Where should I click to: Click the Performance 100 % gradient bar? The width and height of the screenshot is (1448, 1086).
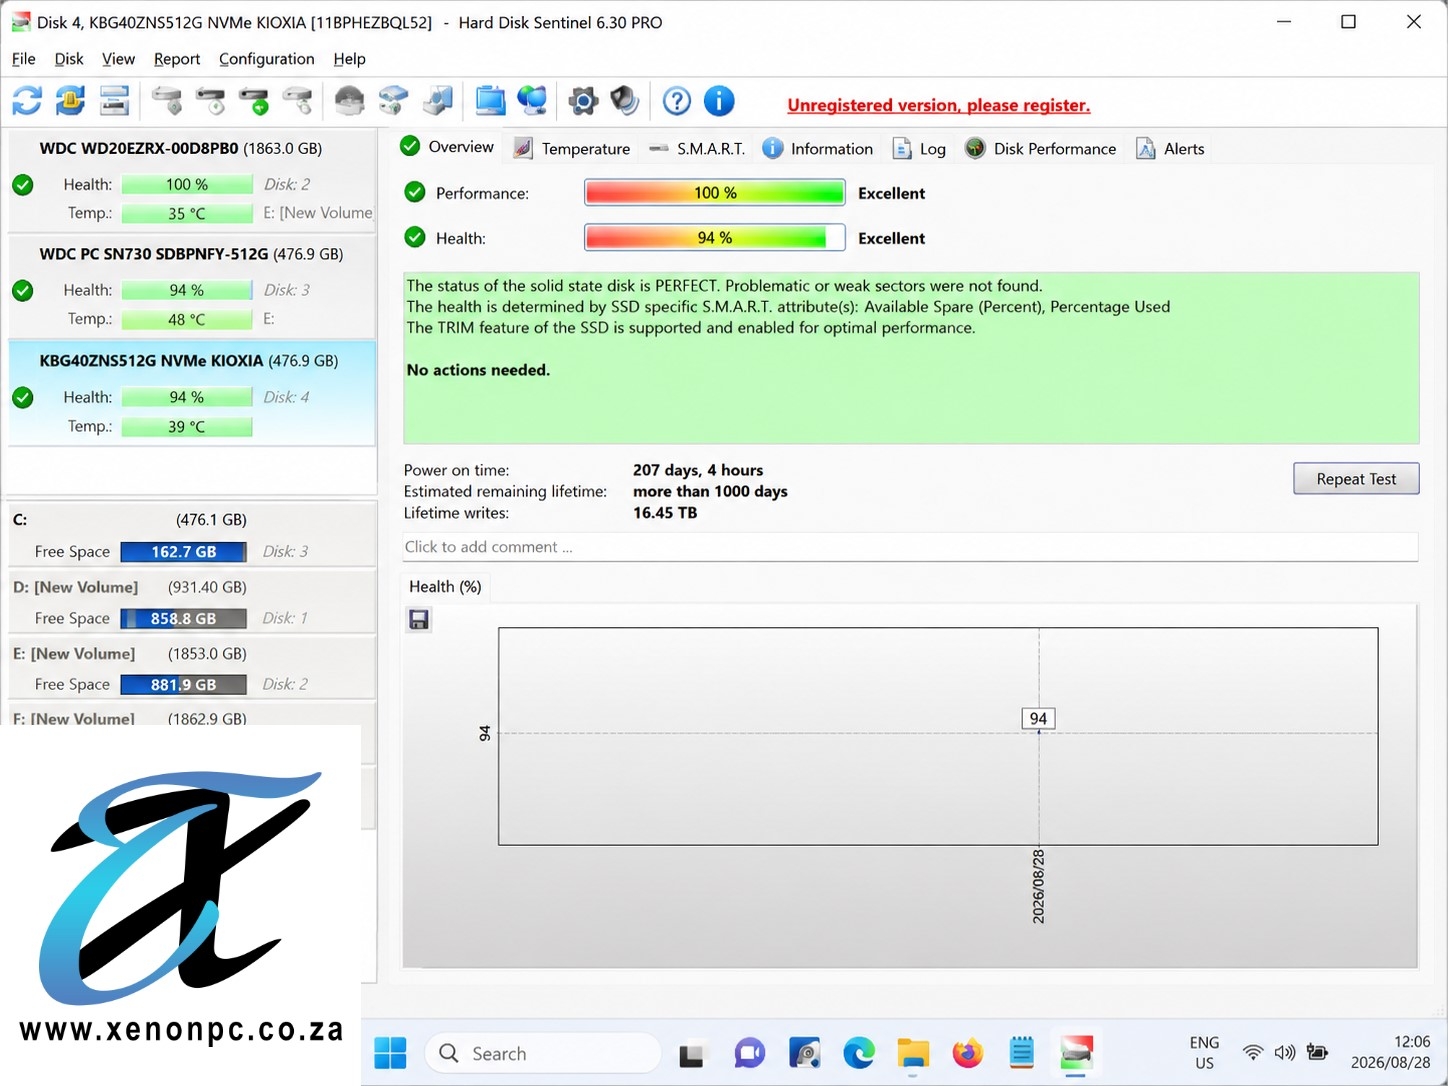click(x=715, y=193)
